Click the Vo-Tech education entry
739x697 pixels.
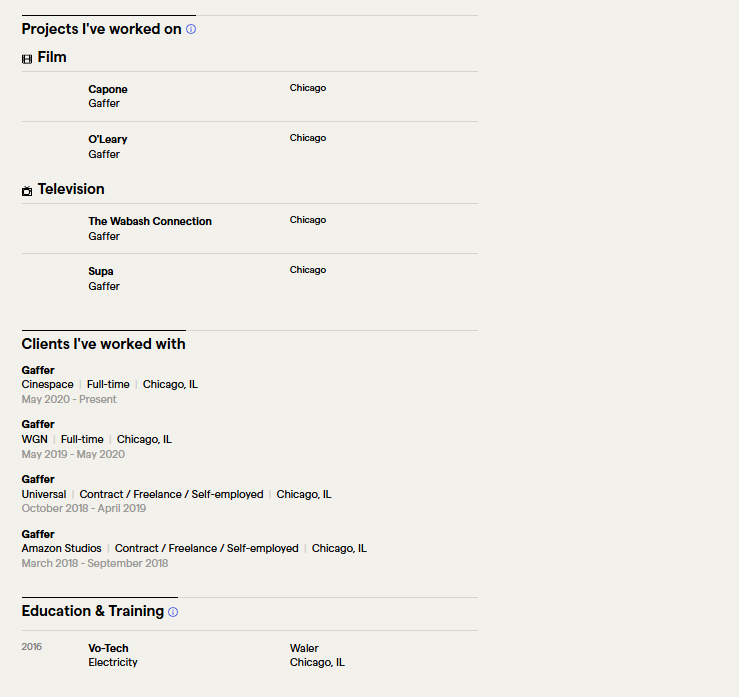108,648
